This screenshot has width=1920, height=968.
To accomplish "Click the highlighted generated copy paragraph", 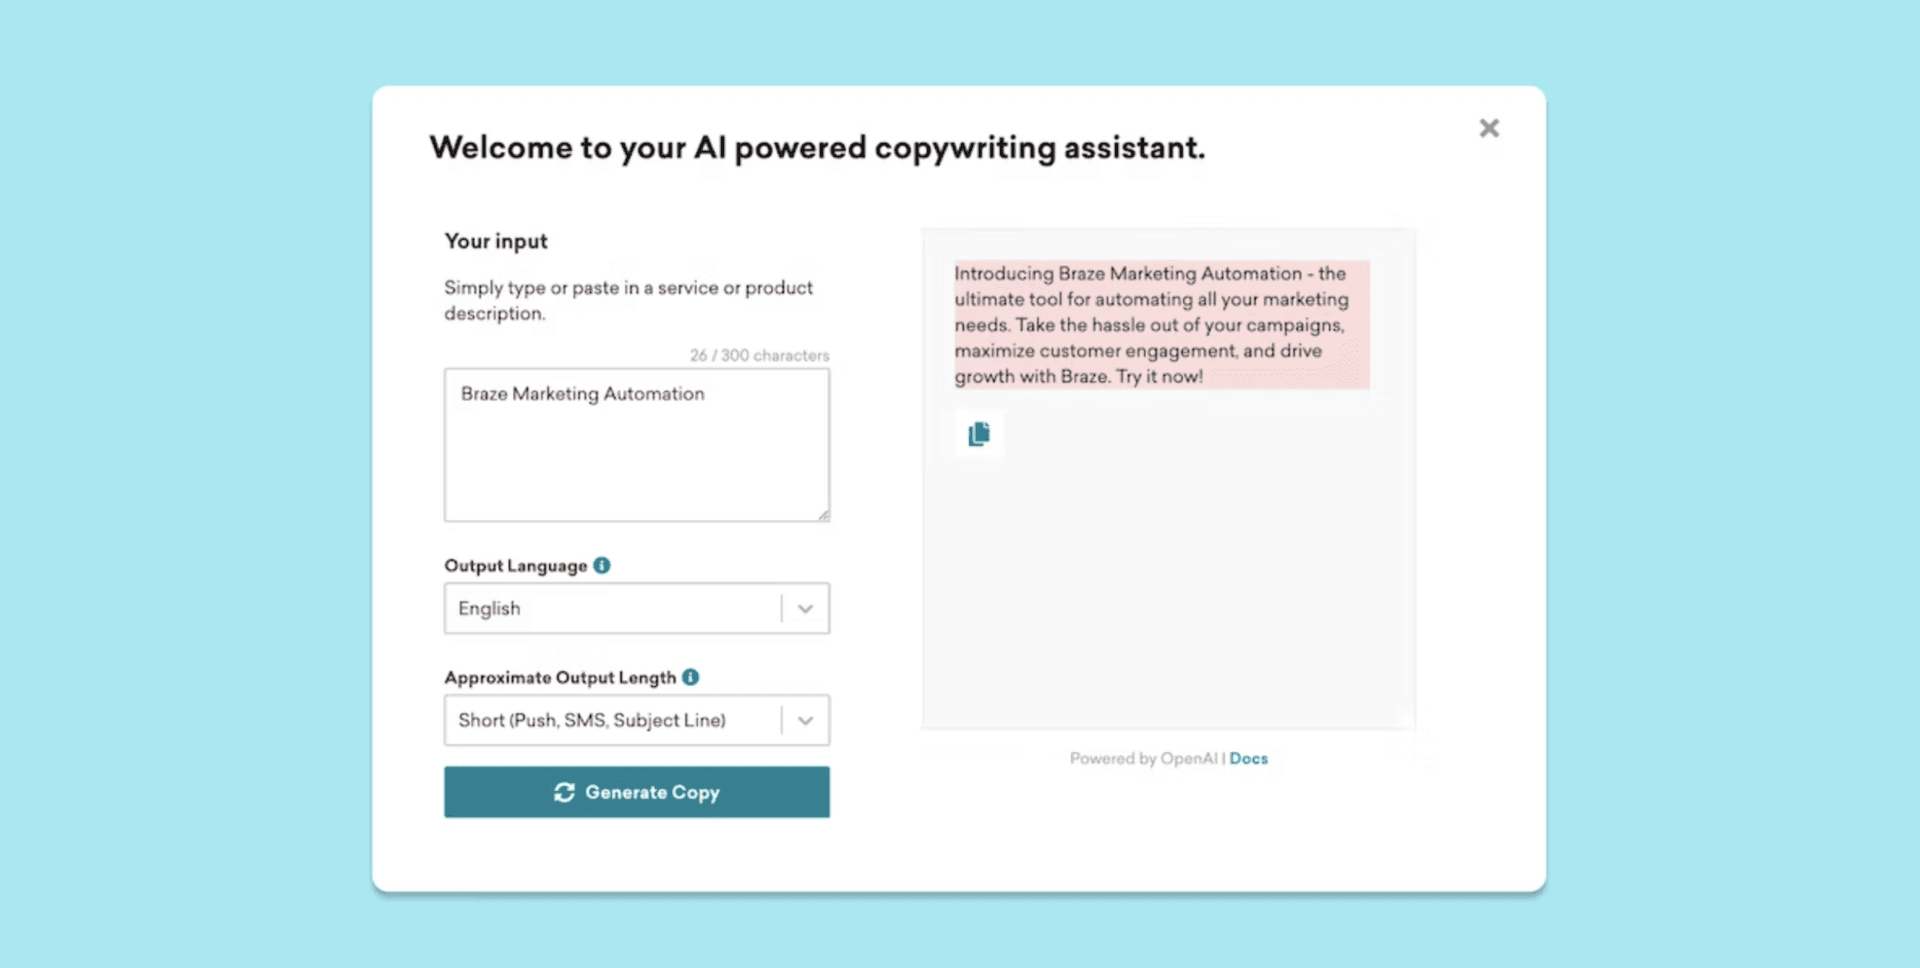I will (1160, 324).
